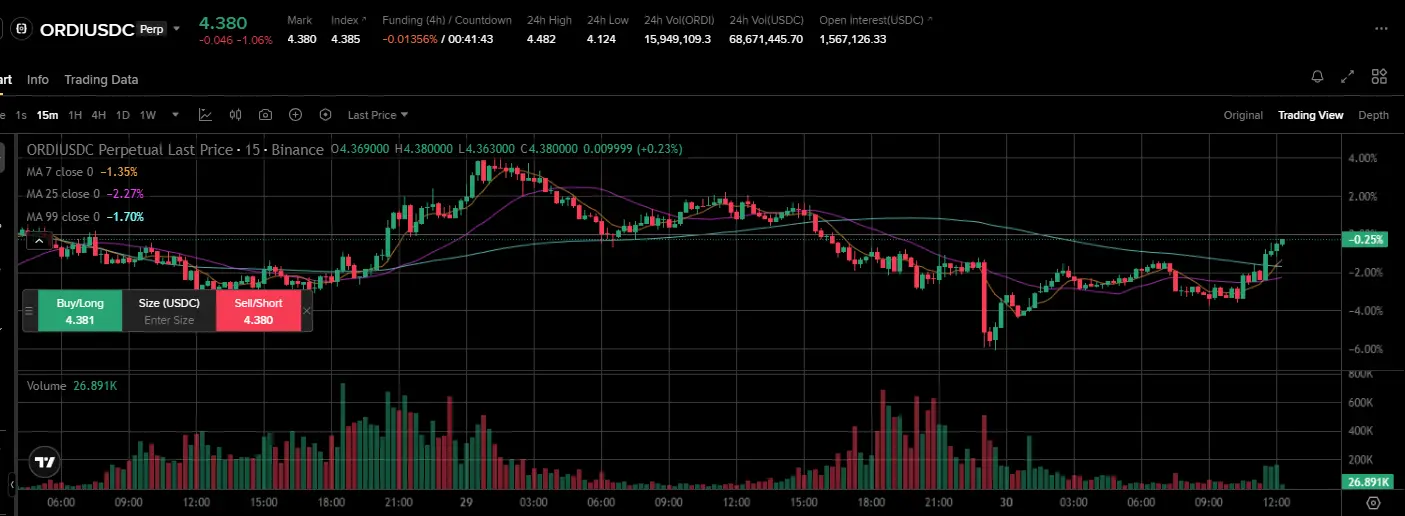Select the 1W interval
The width and height of the screenshot is (1405, 516).
pyautogui.click(x=148, y=115)
